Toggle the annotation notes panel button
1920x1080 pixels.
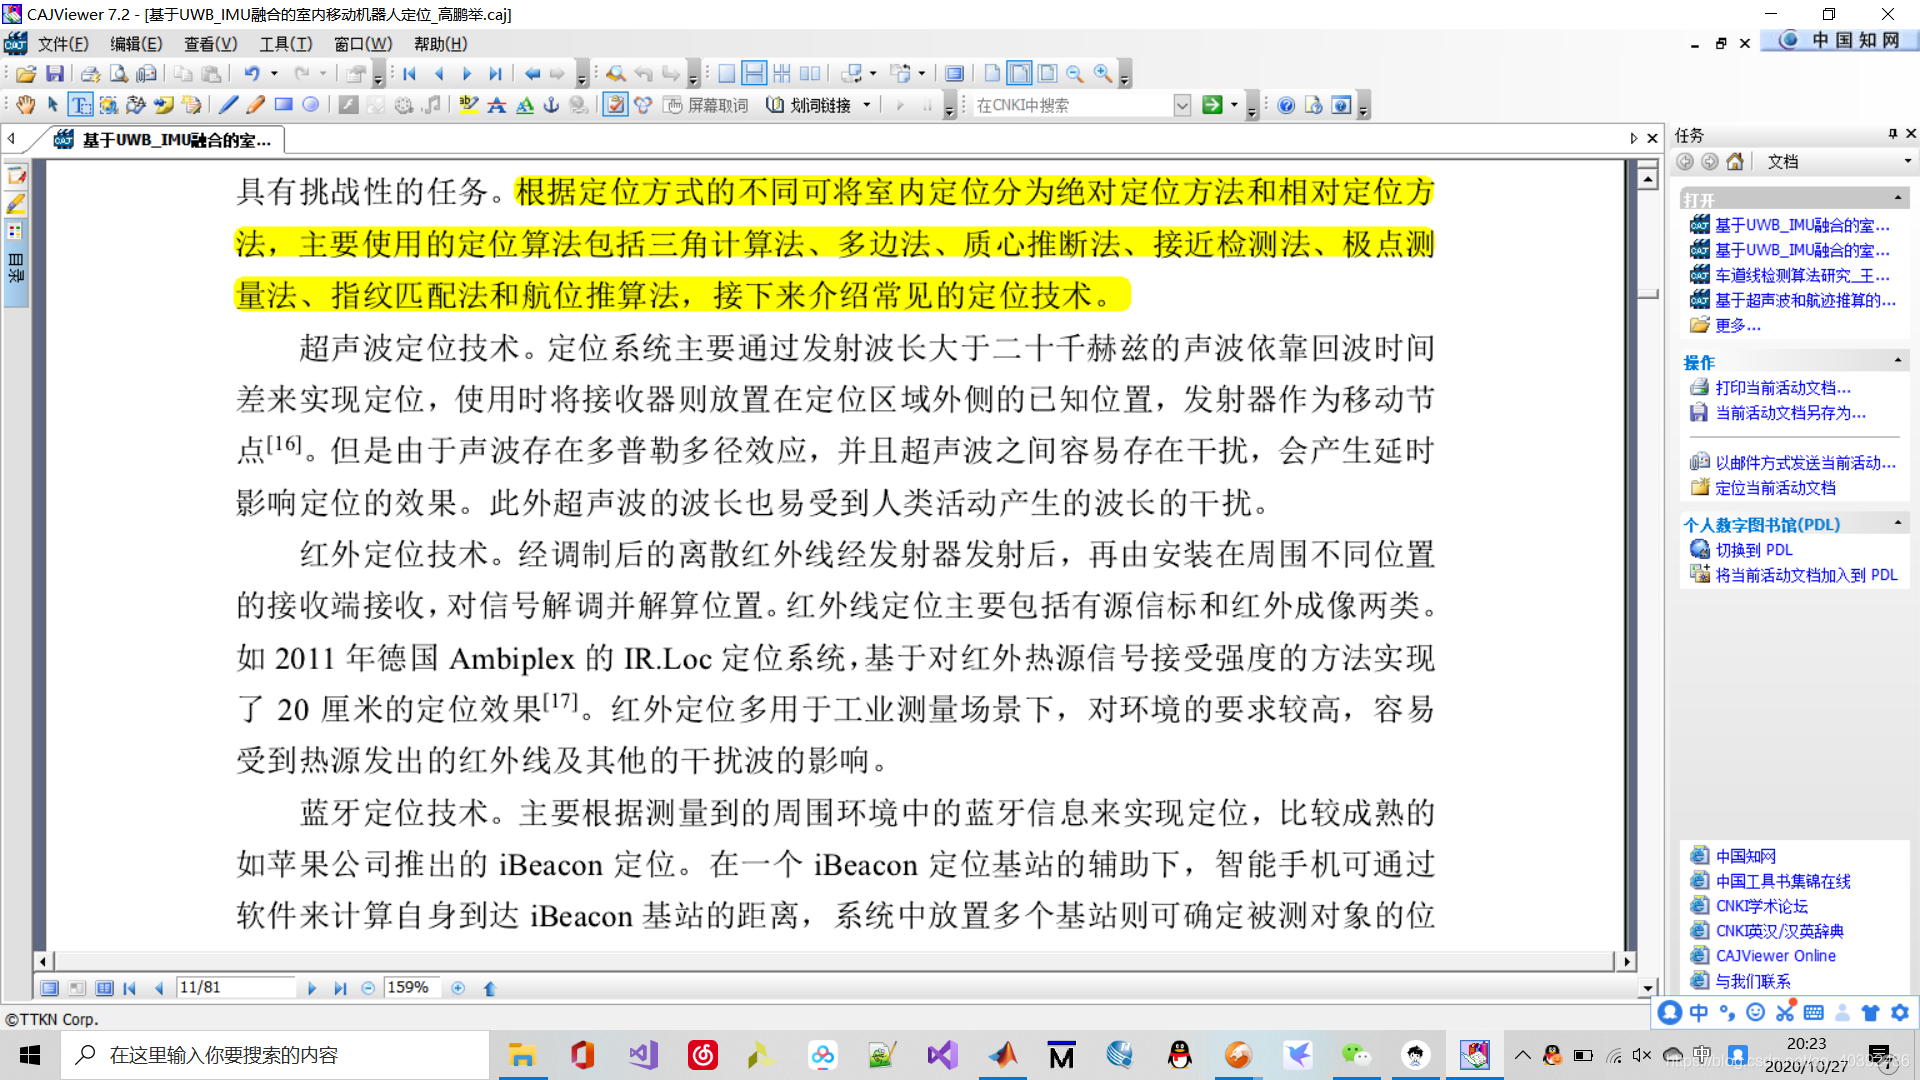(x=615, y=105)
